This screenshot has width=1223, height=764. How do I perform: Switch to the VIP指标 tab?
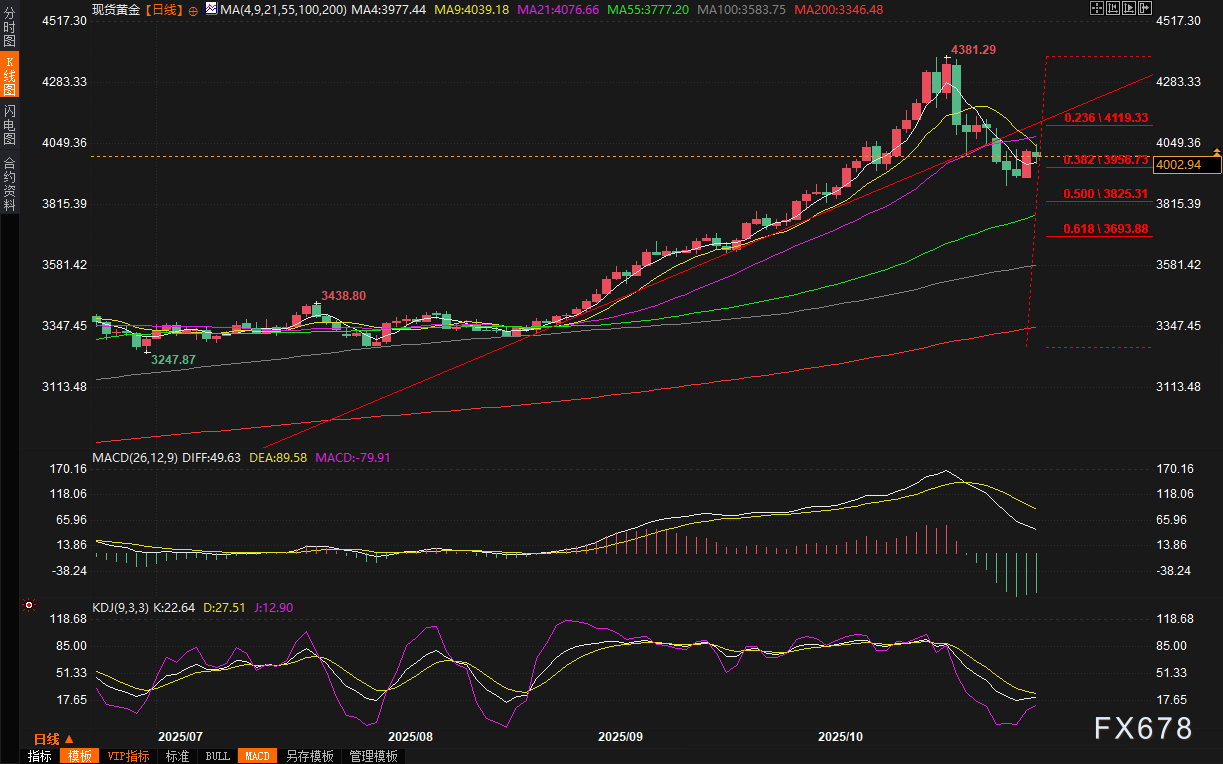[x=128, y=756]
